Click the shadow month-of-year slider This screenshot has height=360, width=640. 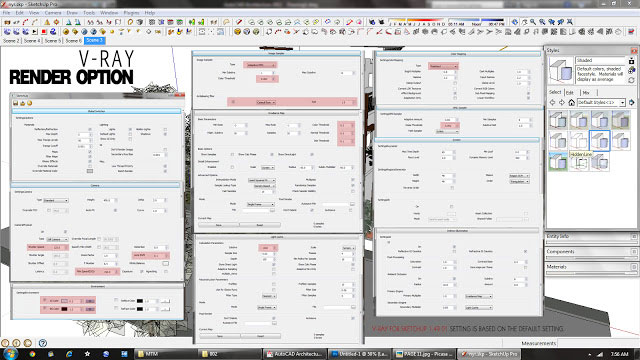coord(416,20)
